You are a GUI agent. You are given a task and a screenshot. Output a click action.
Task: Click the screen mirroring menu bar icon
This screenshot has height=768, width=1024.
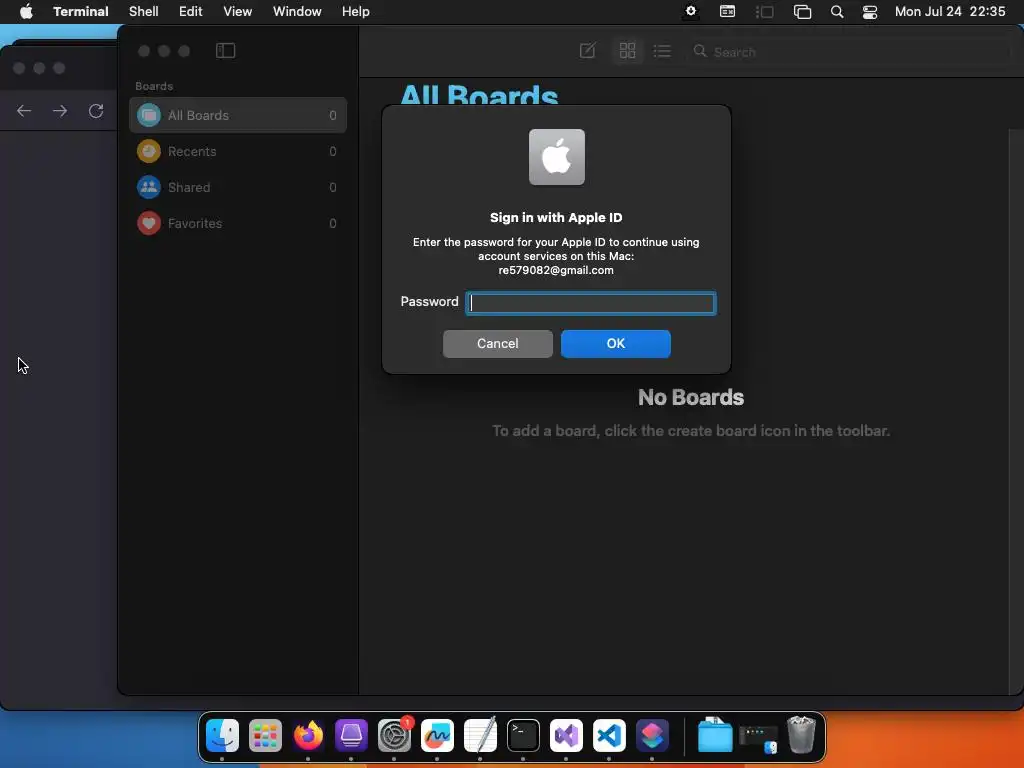802,12
